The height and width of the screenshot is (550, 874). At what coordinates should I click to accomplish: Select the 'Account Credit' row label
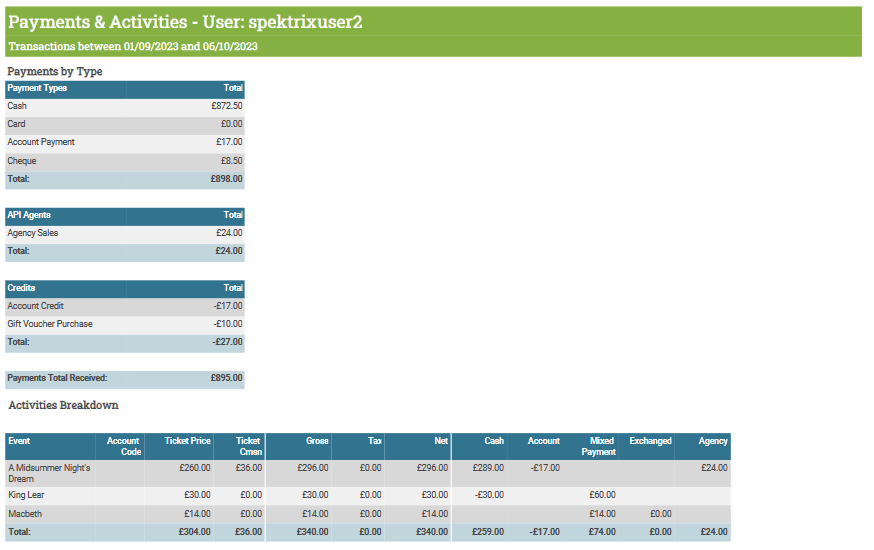click(36, 306)
